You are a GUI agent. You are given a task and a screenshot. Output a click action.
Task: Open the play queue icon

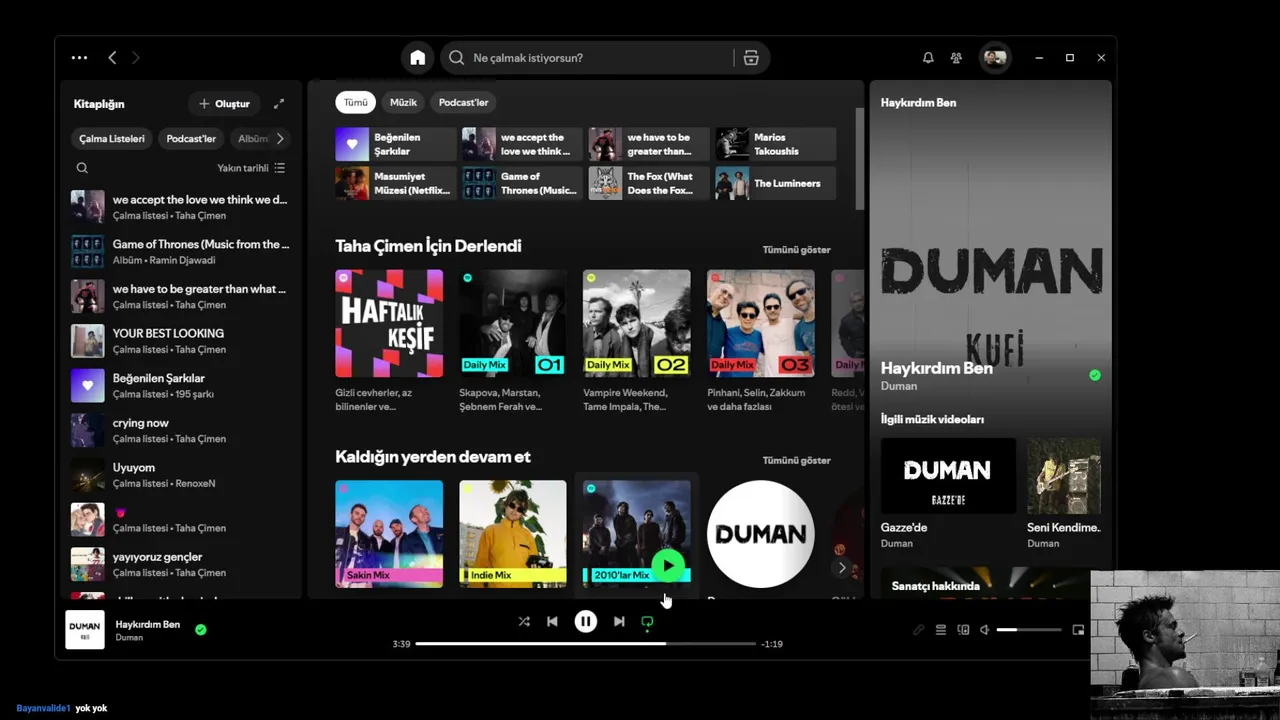(x=940, y=630)
